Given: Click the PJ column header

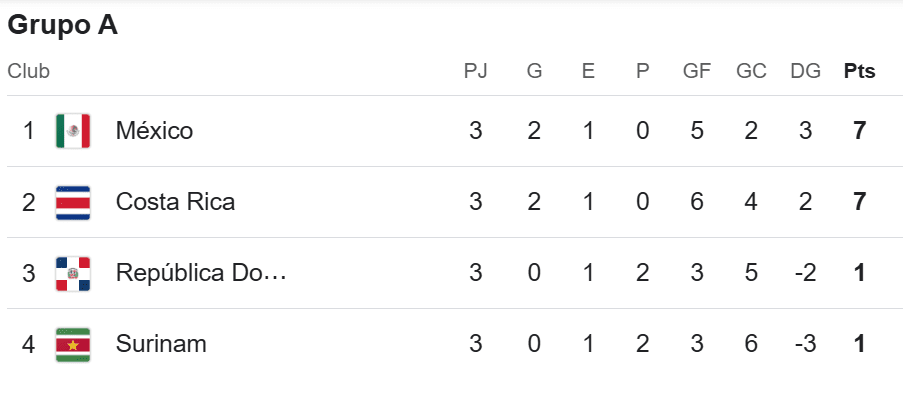Looking at the screenshot, I should point(476,71).
